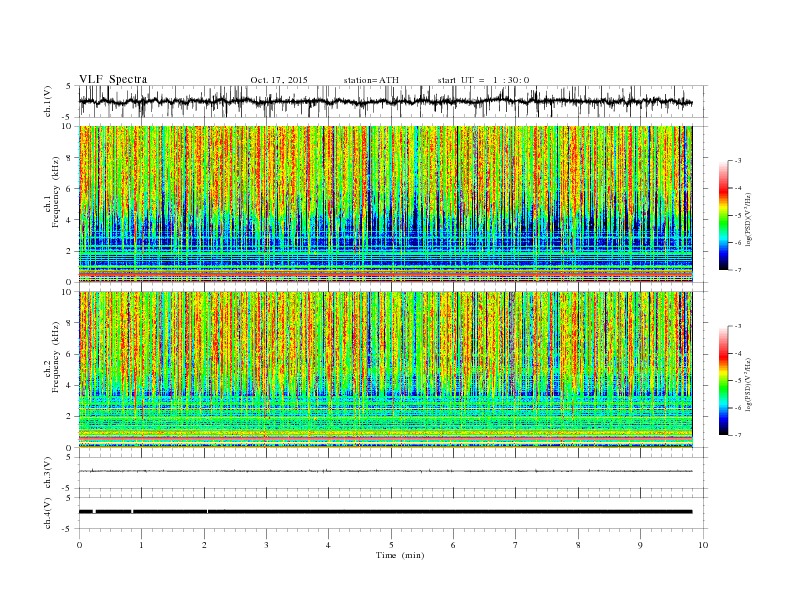This screenshot has height=612, width=792.
Task: Click tick label "1" on the Time axis
Action: pos(142,545)
